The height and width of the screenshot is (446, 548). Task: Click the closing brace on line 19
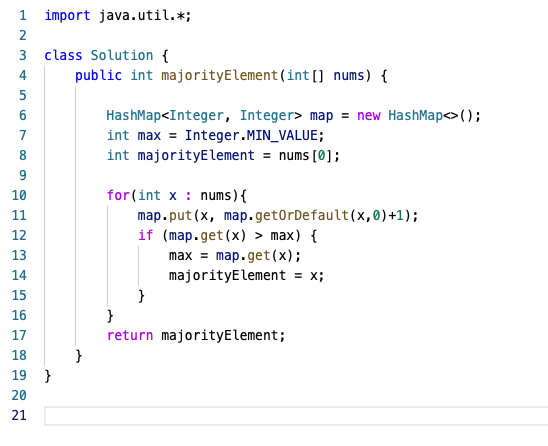pos(48,376)
